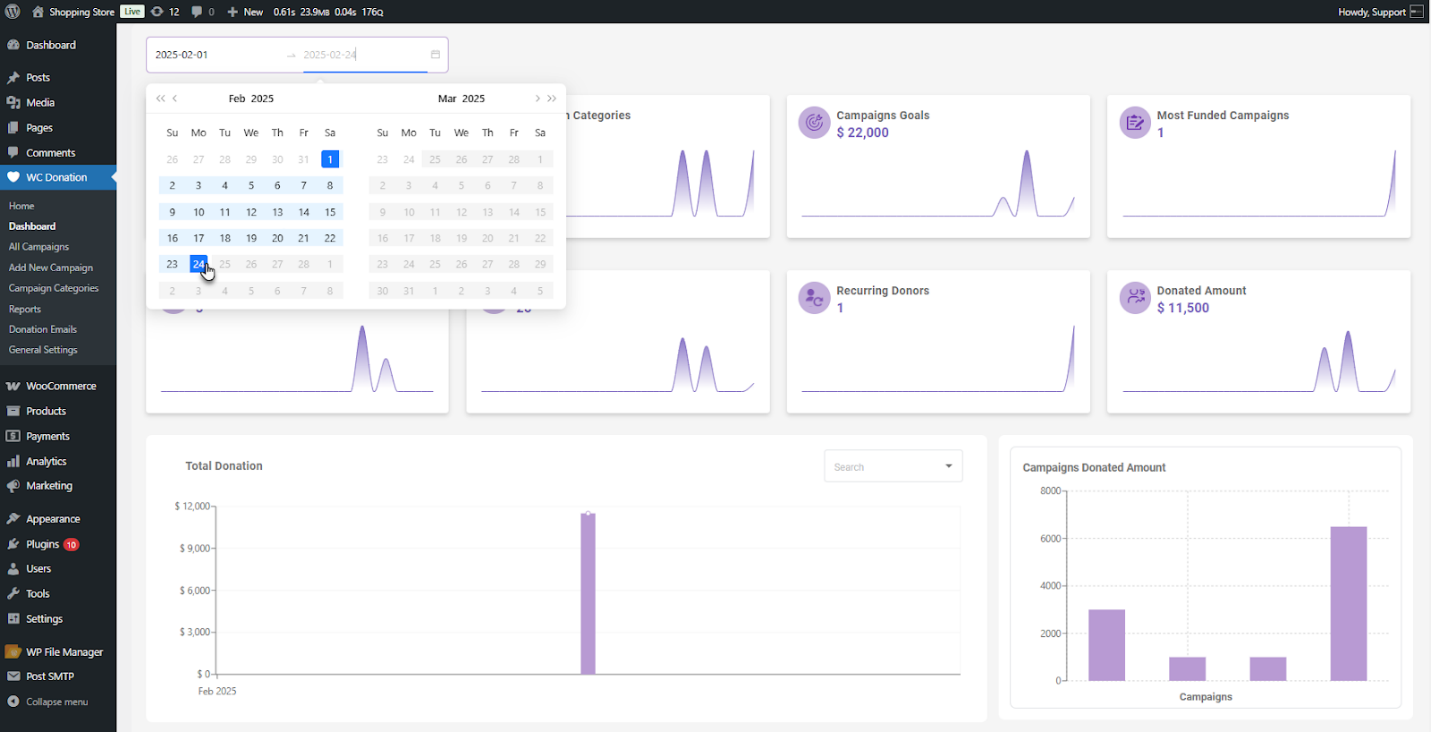Select the Marketing sidebar icon
1431x732 pixels.
(x=13, y=486)
